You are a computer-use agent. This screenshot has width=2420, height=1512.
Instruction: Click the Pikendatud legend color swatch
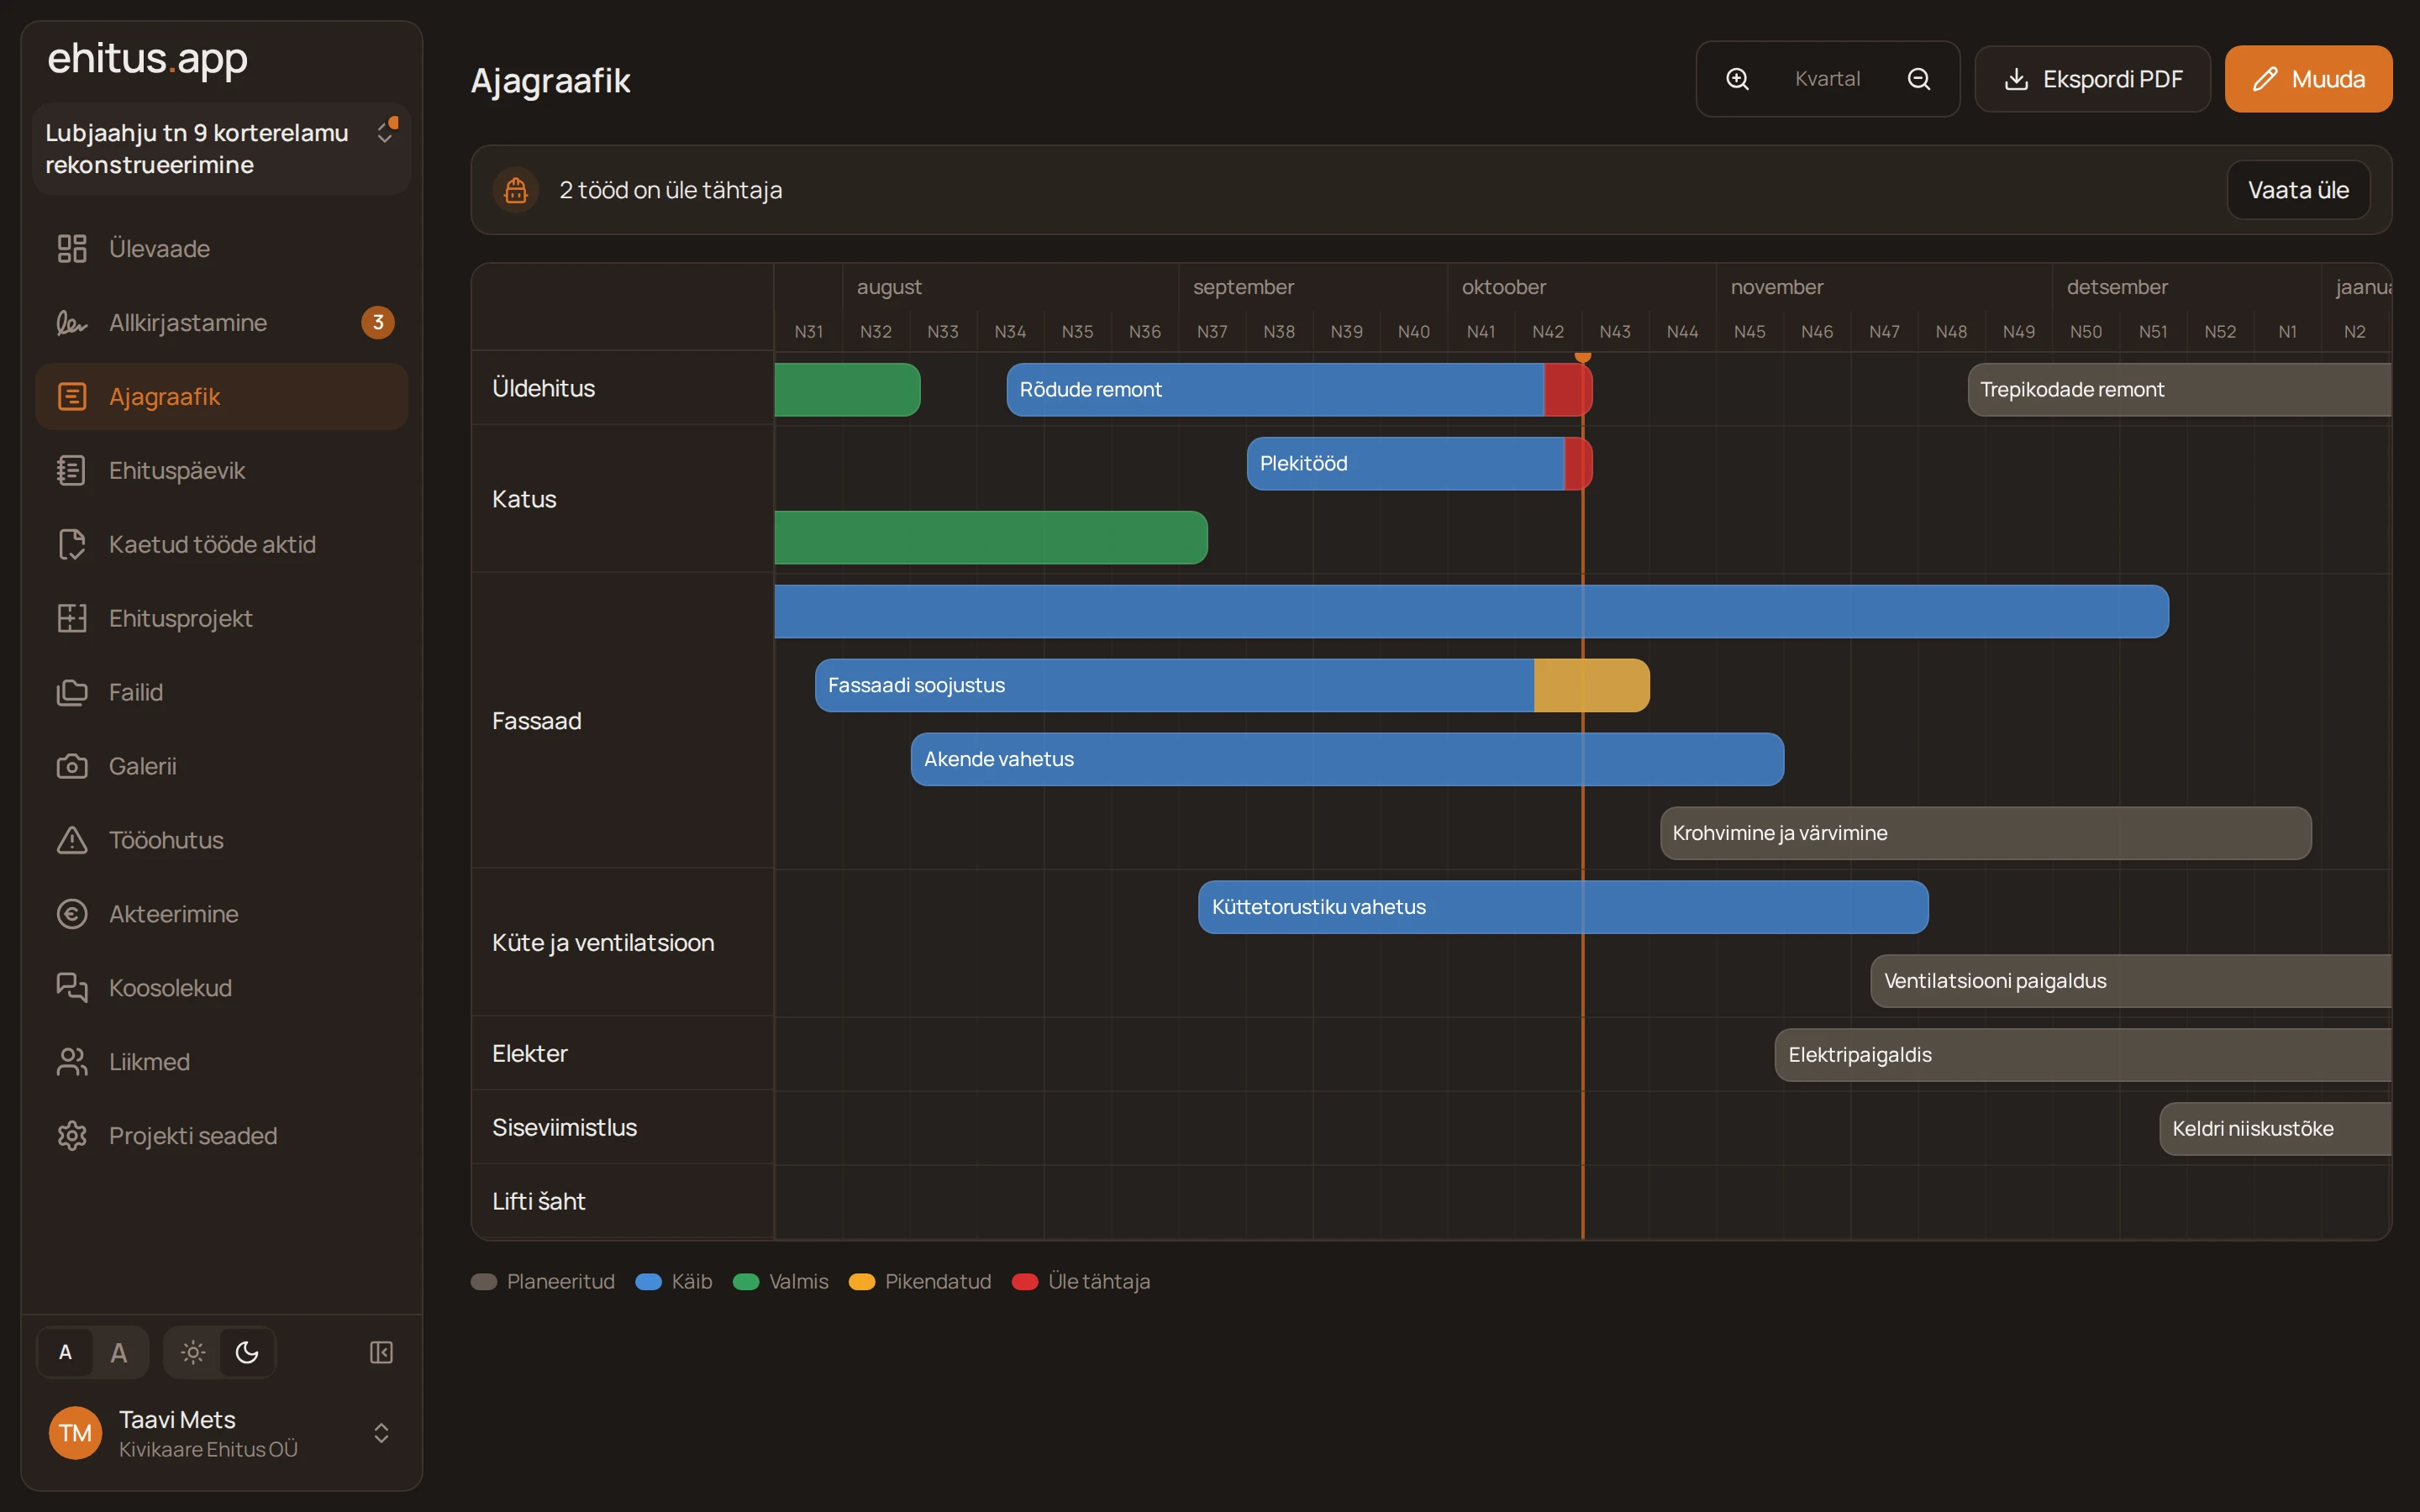861,1282
